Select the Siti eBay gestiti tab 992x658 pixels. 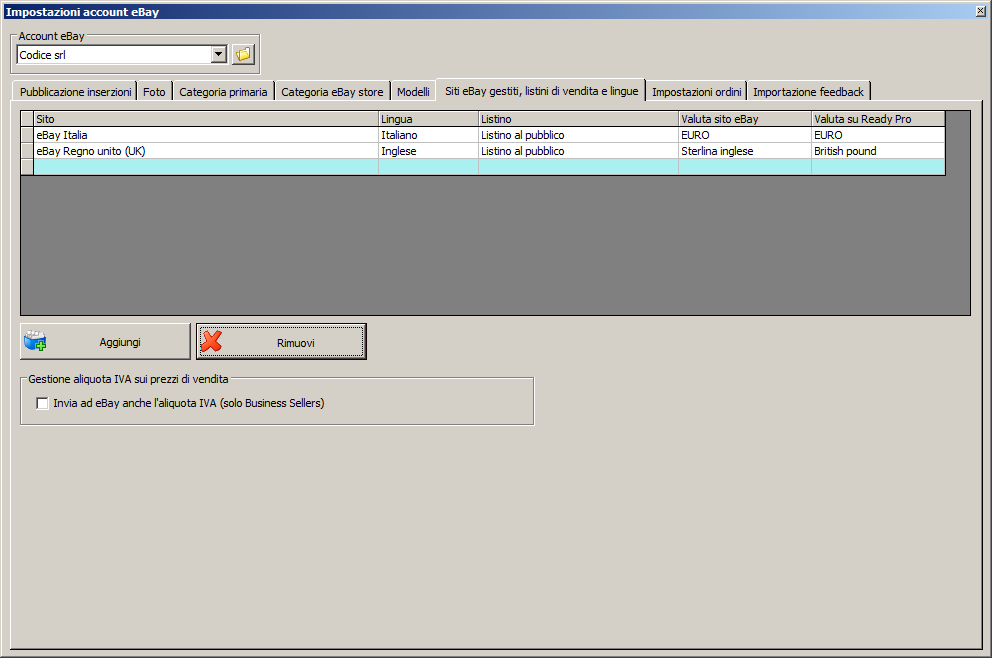pos(542,90)
